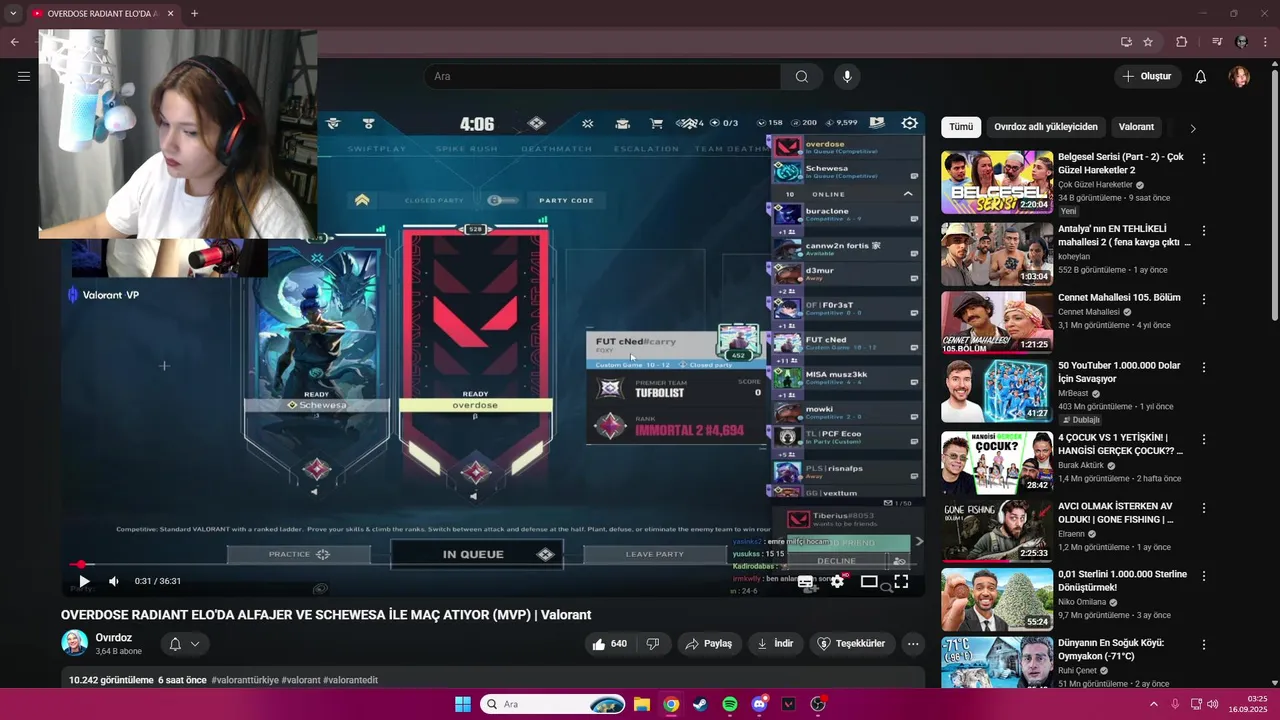Click the Oluştur create button

[1148, 77]
